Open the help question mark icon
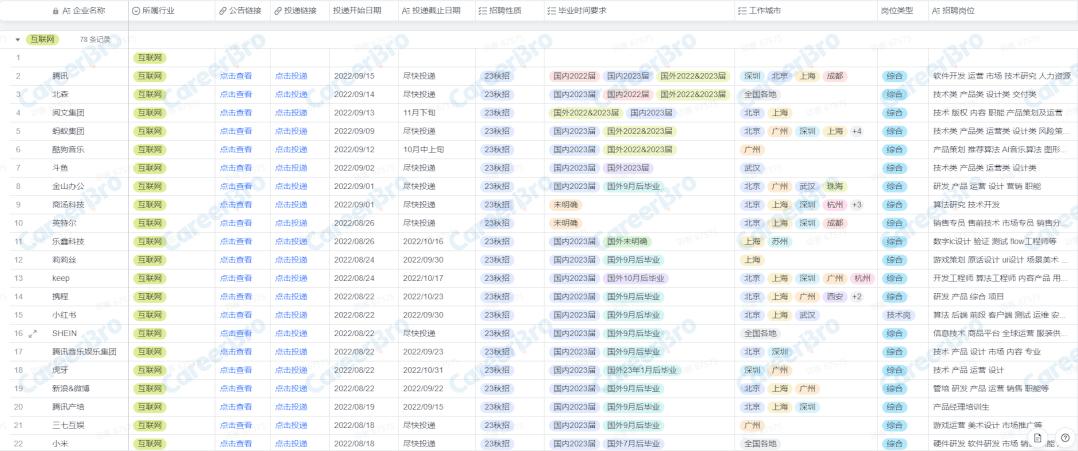 1065,438
